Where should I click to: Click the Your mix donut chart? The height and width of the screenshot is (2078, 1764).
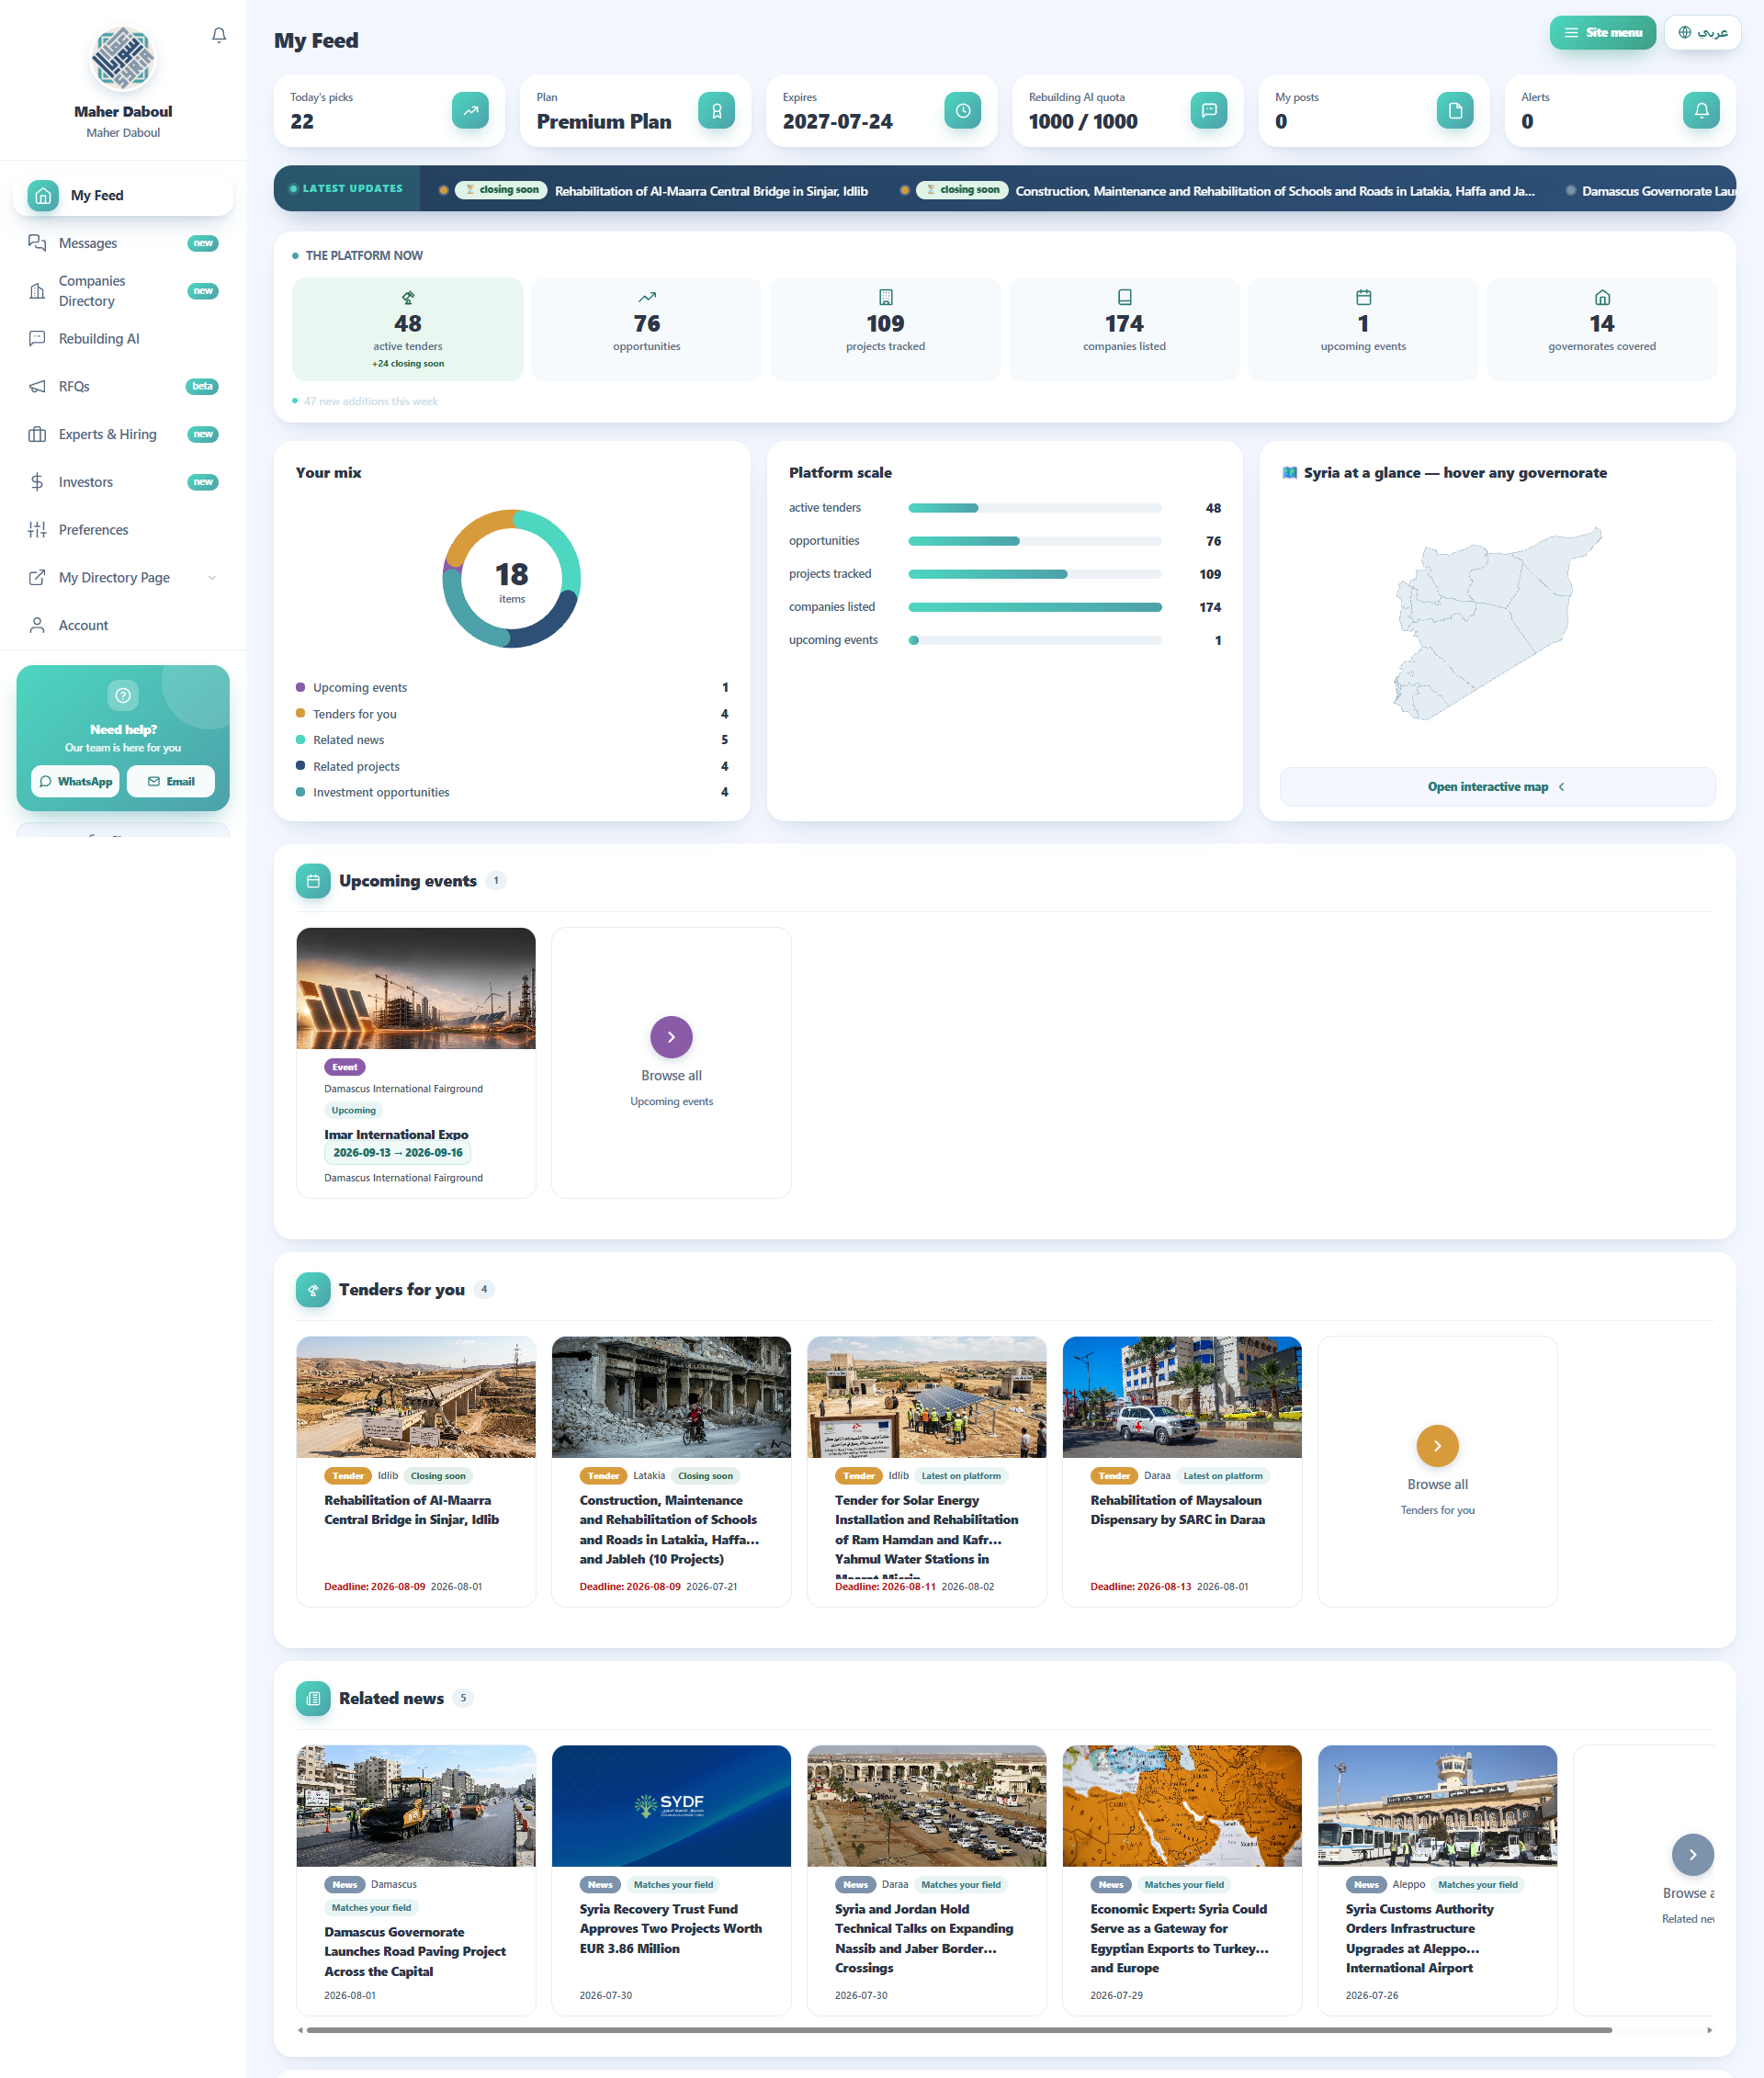point(512,579)
